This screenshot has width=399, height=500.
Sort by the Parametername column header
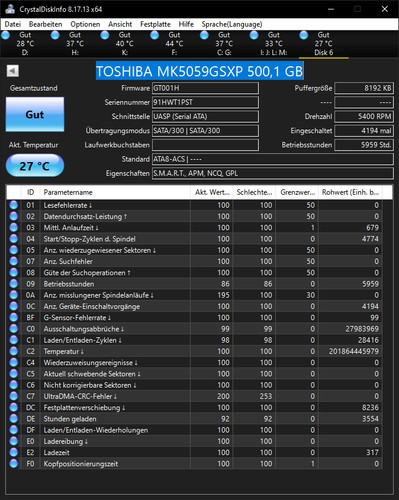click(115, 192)
